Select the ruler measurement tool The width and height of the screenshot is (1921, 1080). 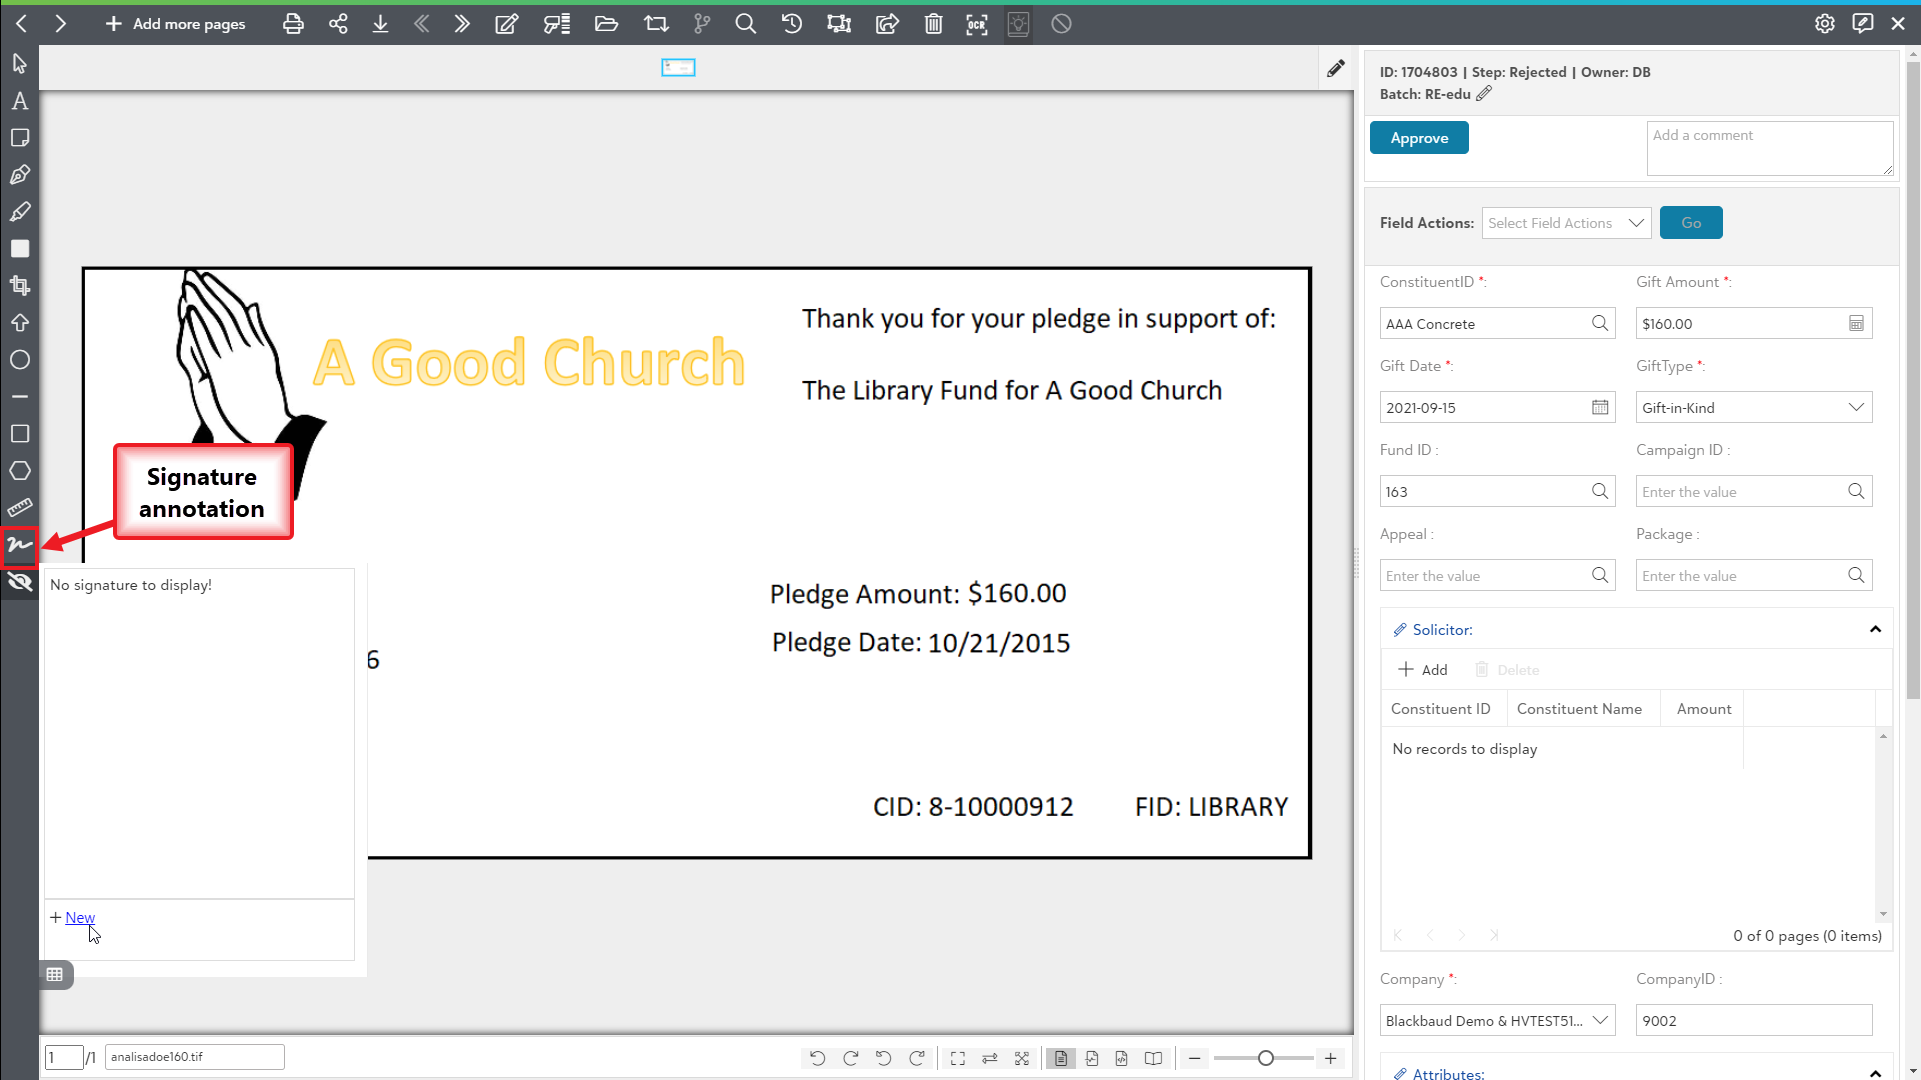click(20, 508)
